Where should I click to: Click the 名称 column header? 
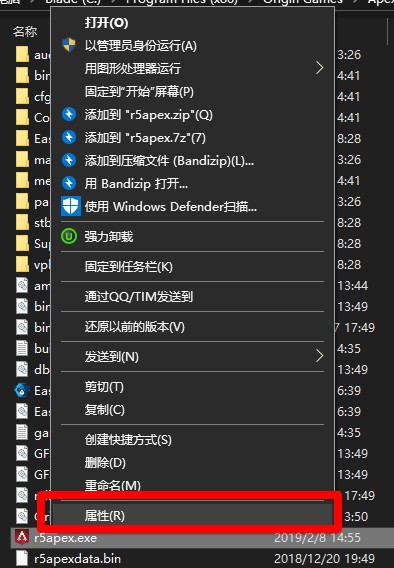[x=25, y=32]
